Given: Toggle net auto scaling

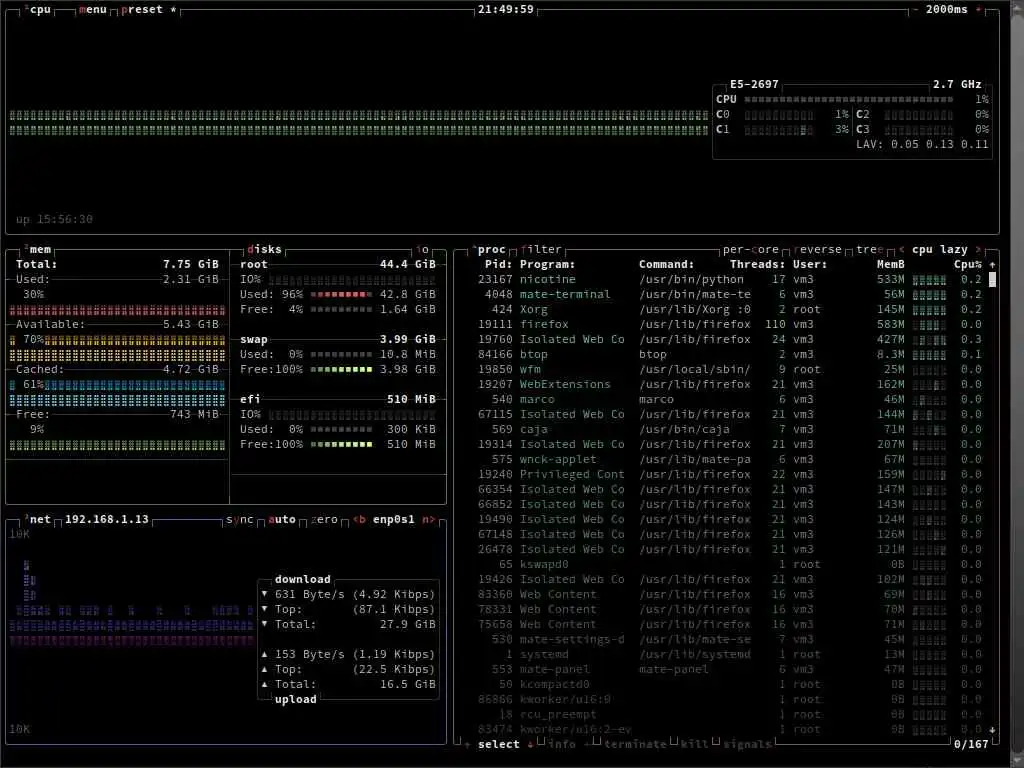Looking at the screenshot, I should click(x=282, y=520).
